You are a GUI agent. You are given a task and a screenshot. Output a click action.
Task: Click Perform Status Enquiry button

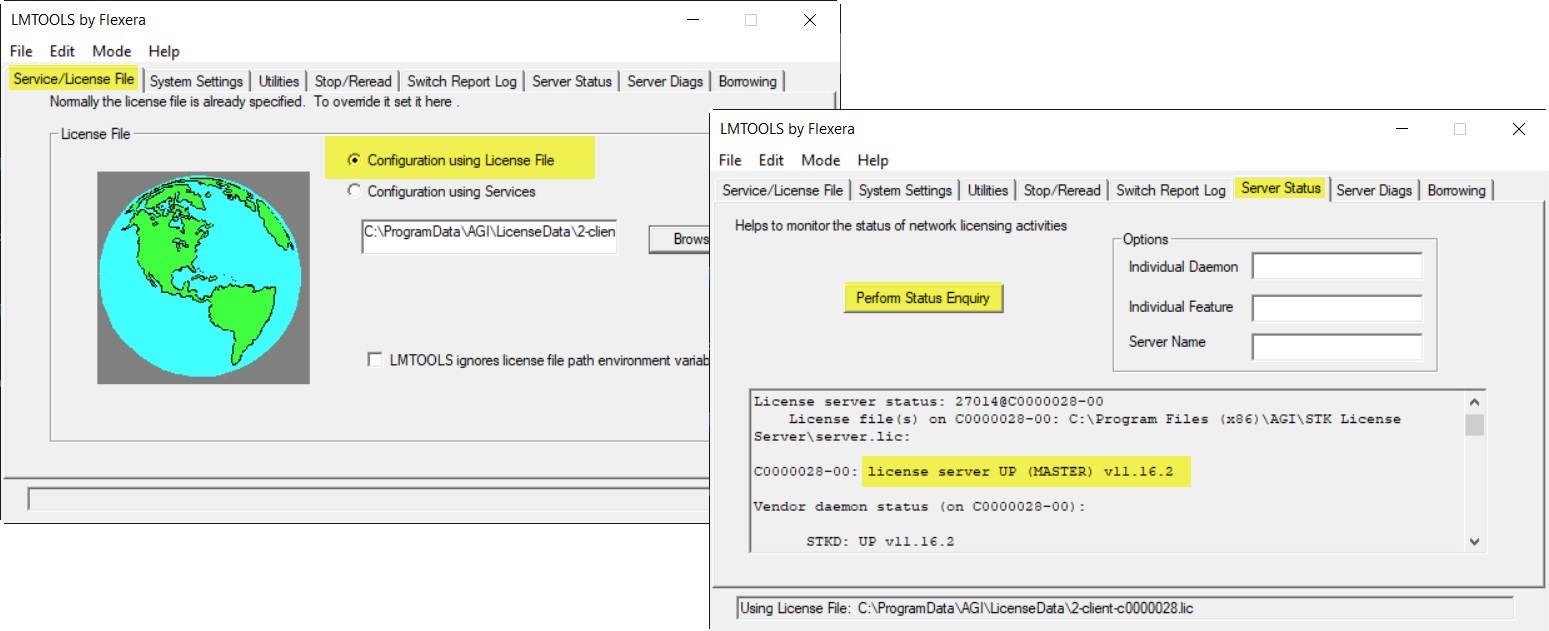[923, 298]
